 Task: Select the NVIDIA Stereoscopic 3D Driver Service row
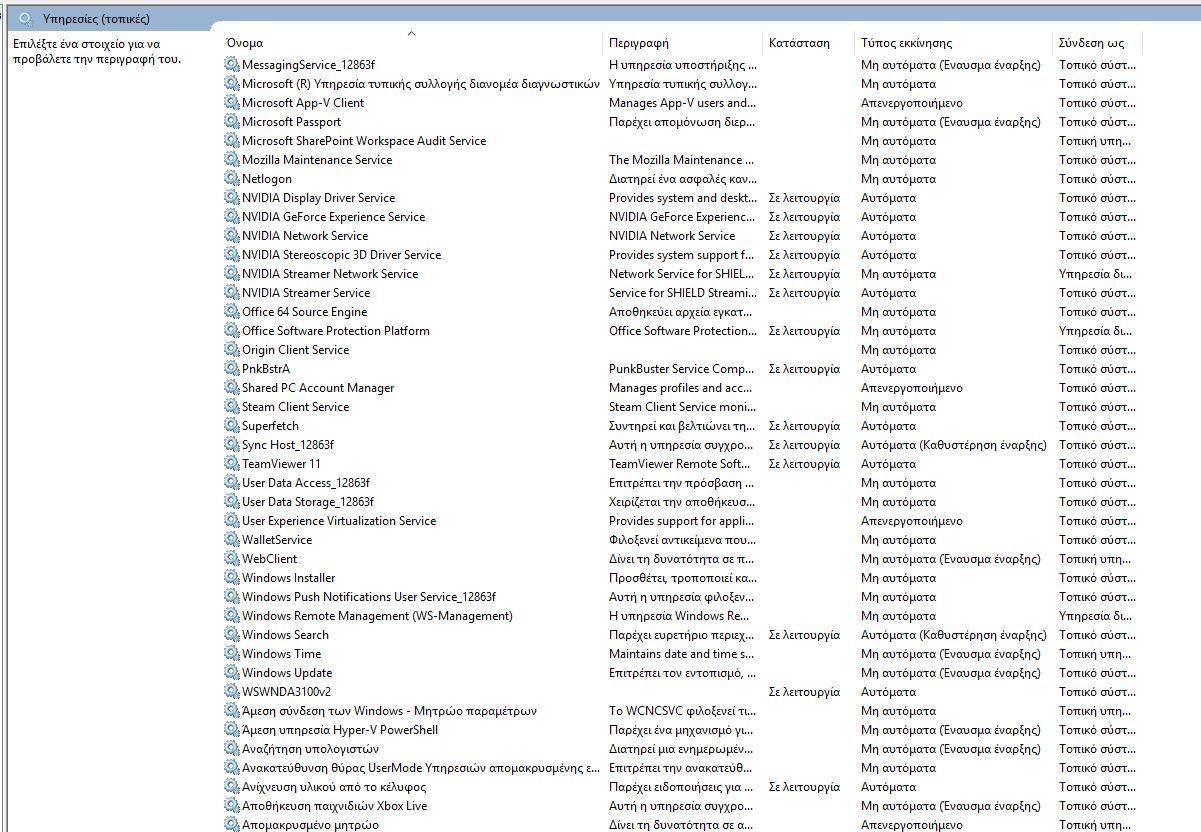click(x=682, y=255)
